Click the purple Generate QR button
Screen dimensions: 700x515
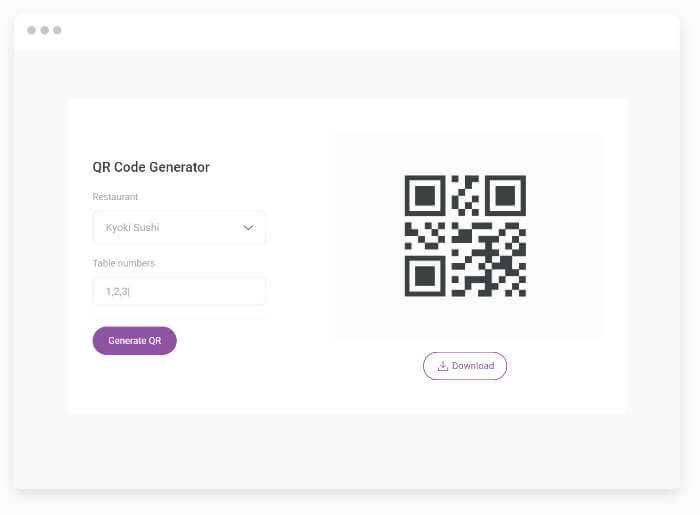(x=134, y=341)
